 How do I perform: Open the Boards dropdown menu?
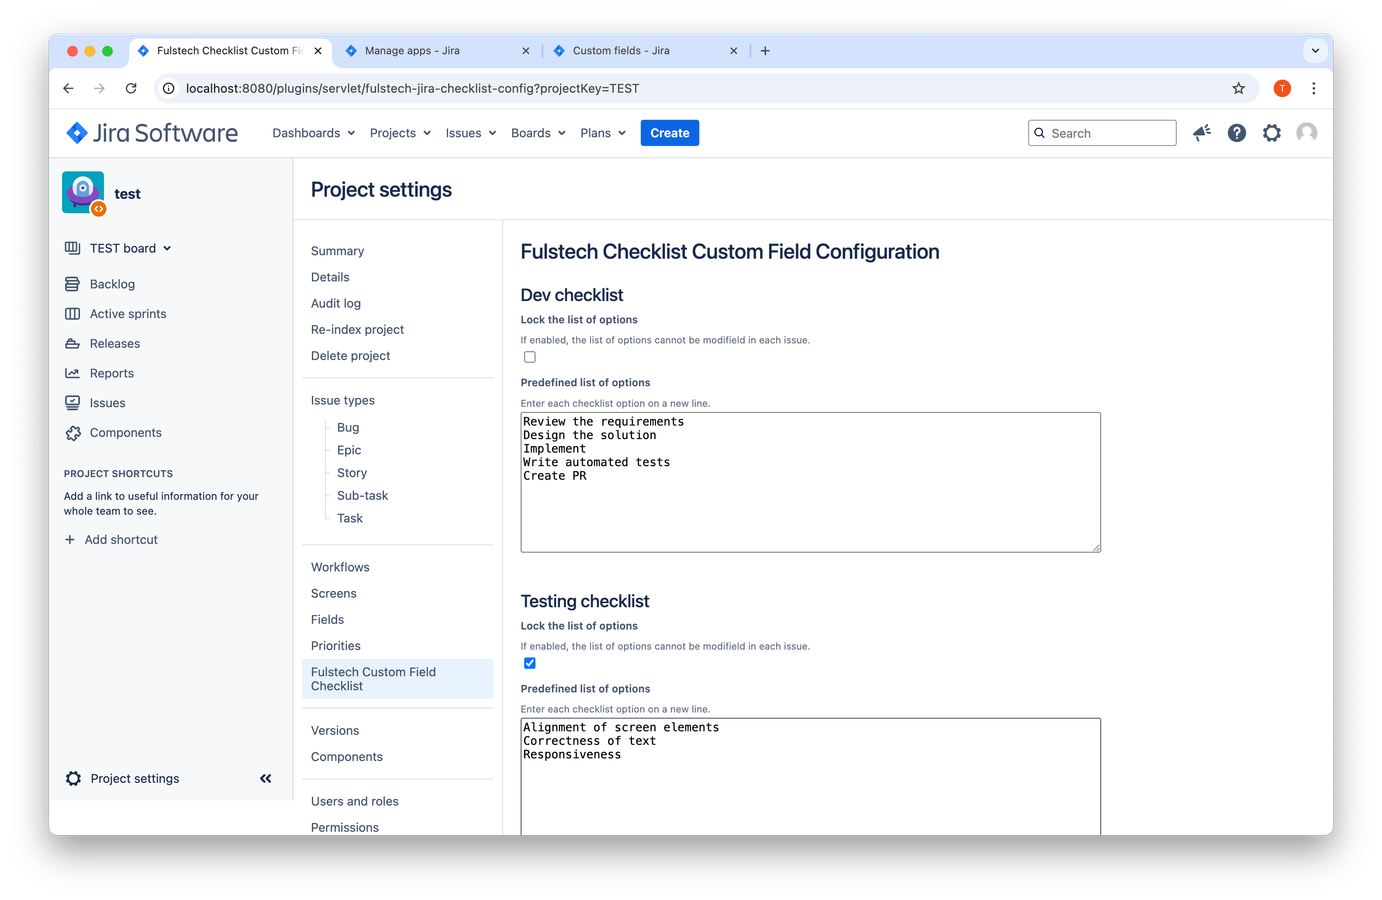[538, 133]
